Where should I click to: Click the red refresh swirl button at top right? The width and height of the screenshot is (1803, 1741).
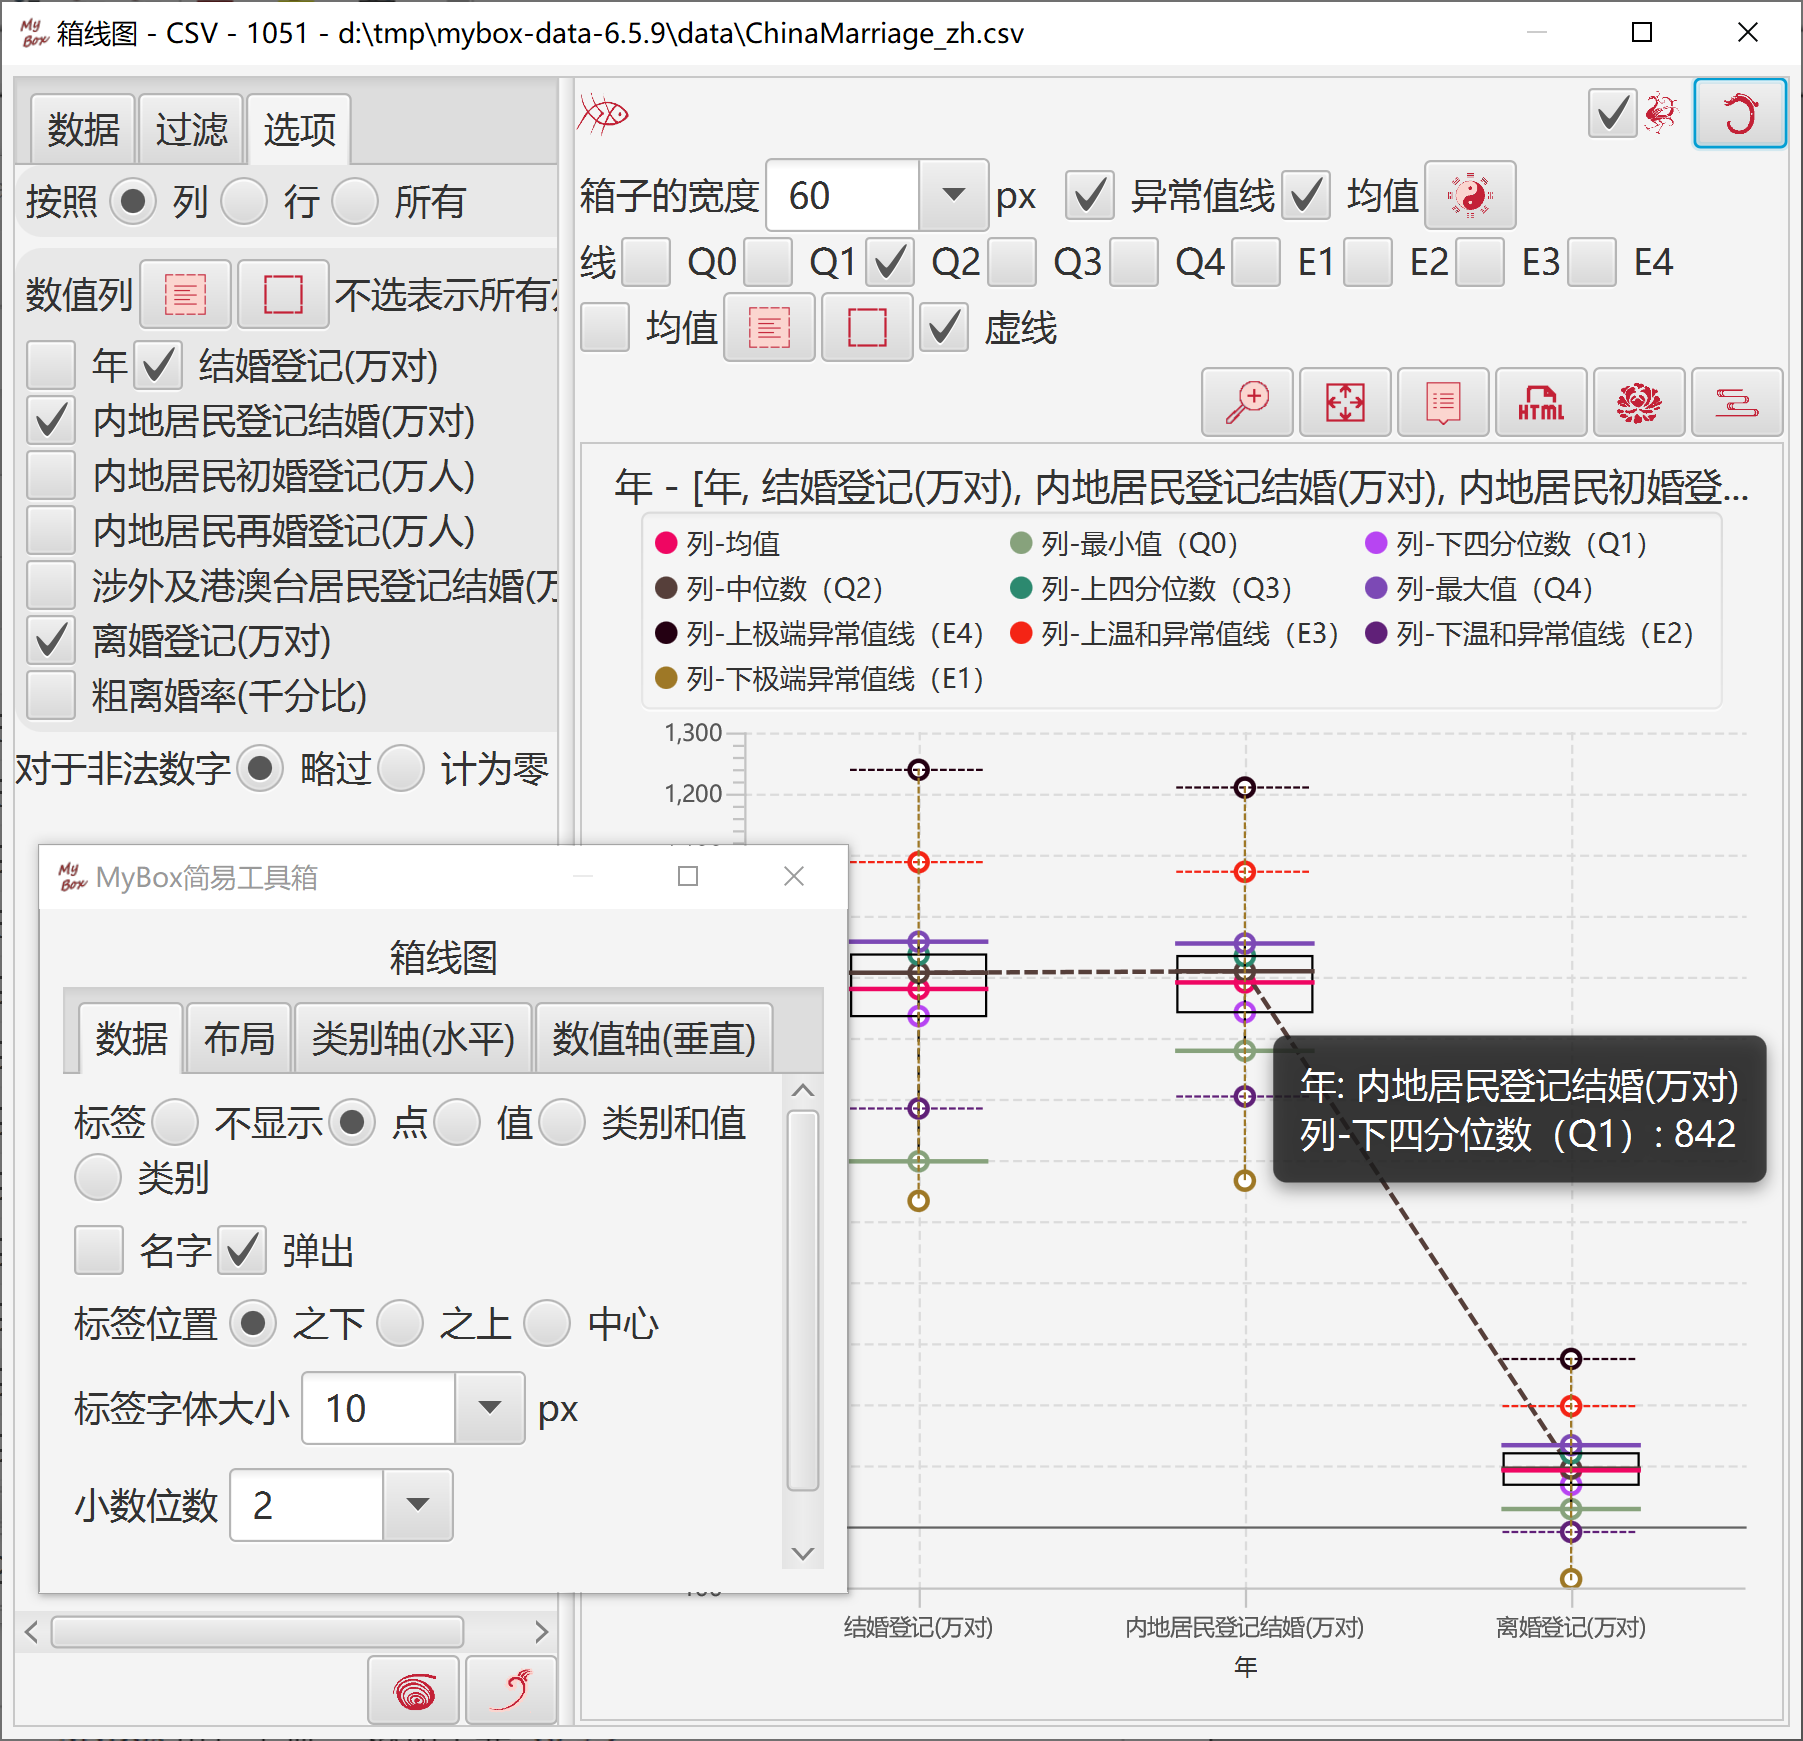click(x=1740, y=114)
